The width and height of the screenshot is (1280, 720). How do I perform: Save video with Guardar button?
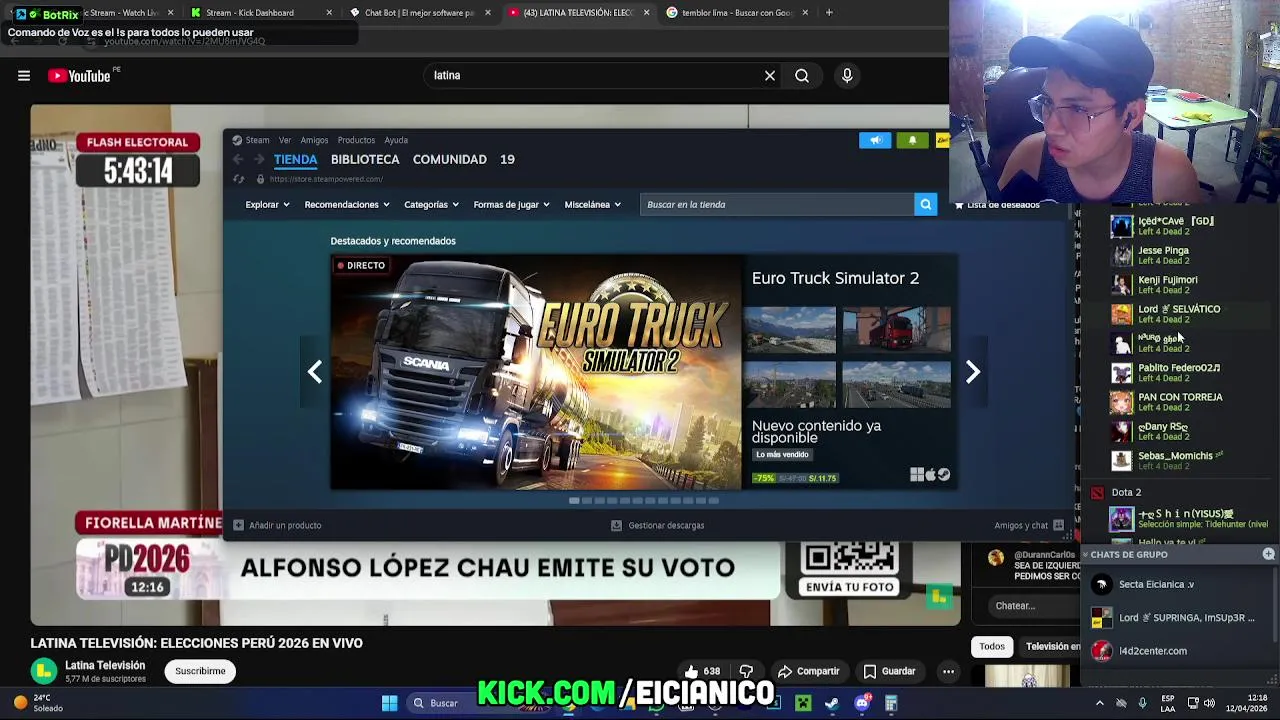889,672
